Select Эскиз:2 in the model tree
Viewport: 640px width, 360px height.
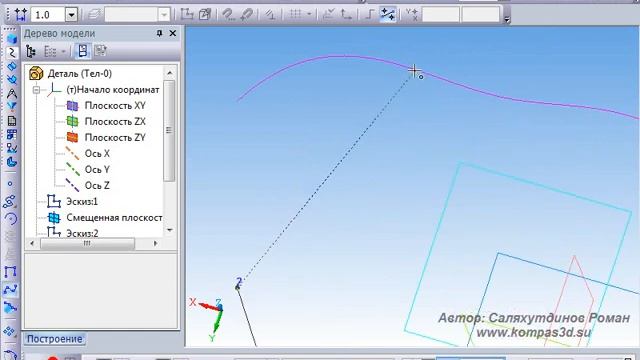point(82,233)
